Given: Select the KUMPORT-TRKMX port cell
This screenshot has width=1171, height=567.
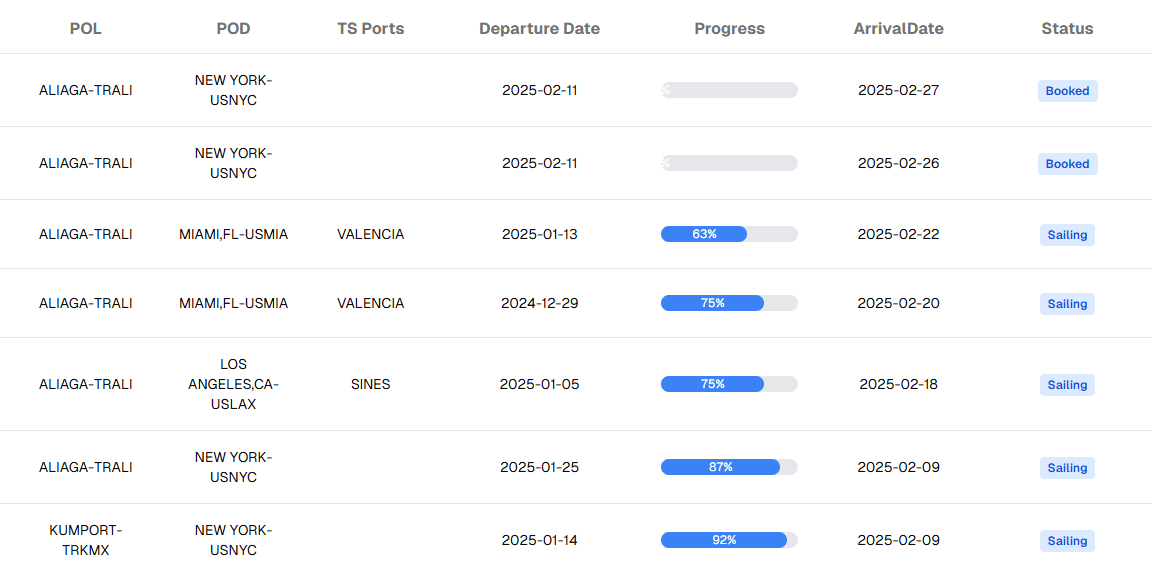Looking at the screenshot, I should (x=86, y=540).
